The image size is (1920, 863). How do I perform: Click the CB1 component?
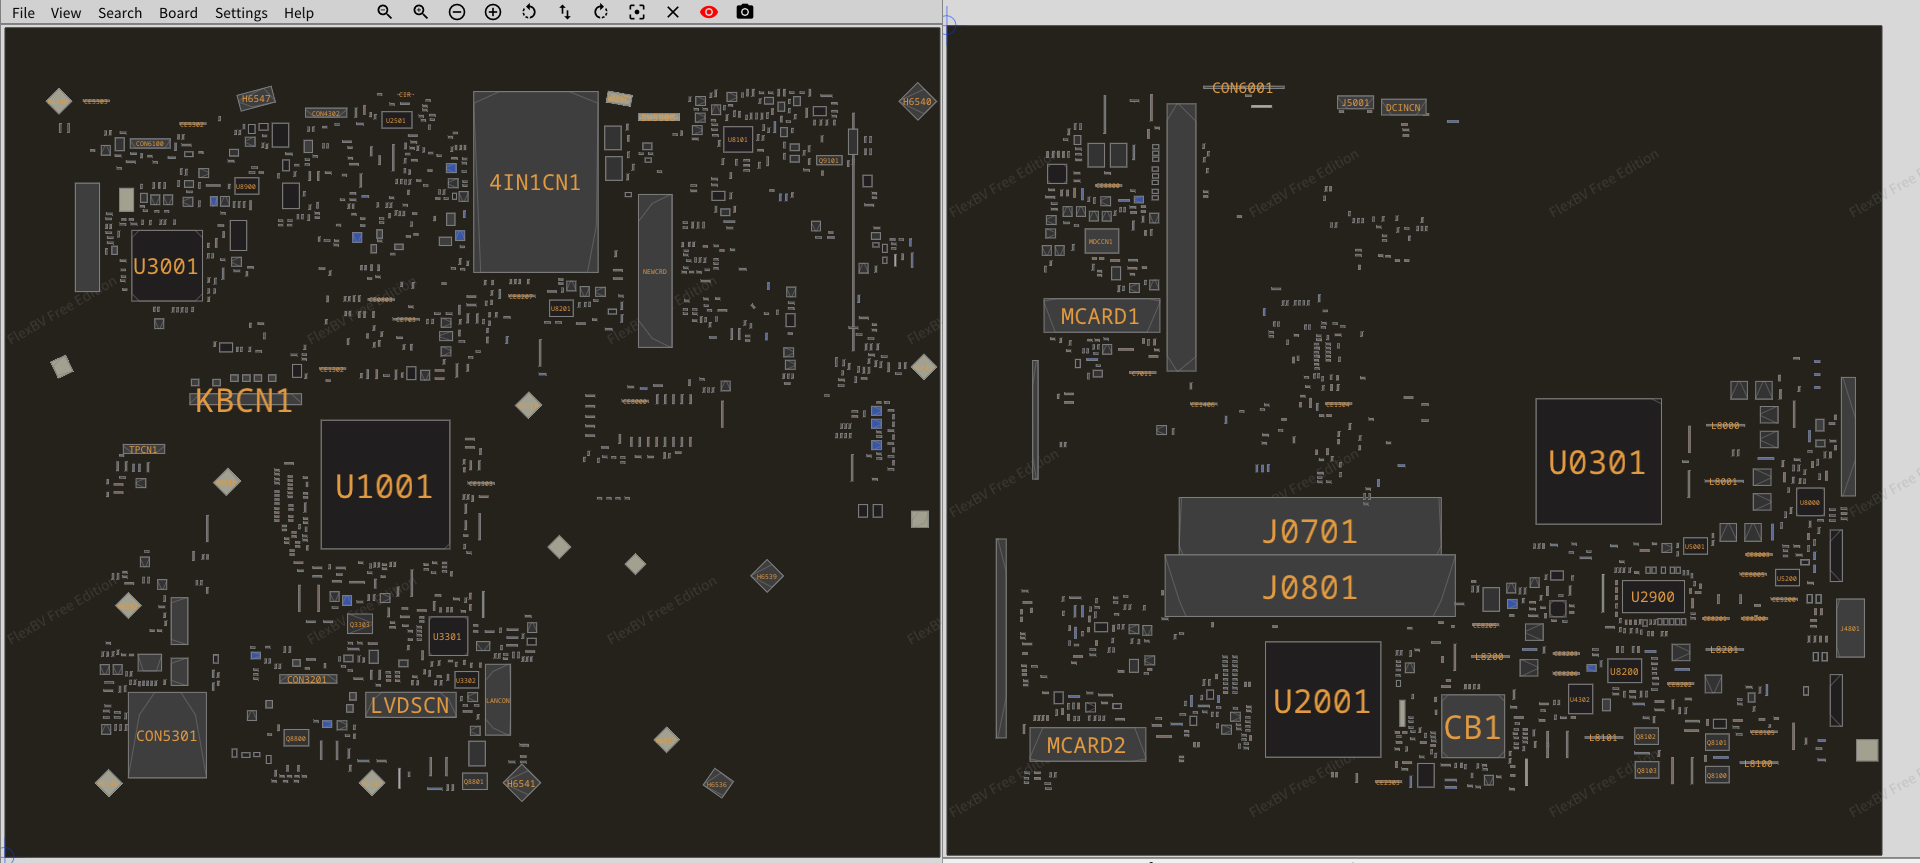point(1473,727)
